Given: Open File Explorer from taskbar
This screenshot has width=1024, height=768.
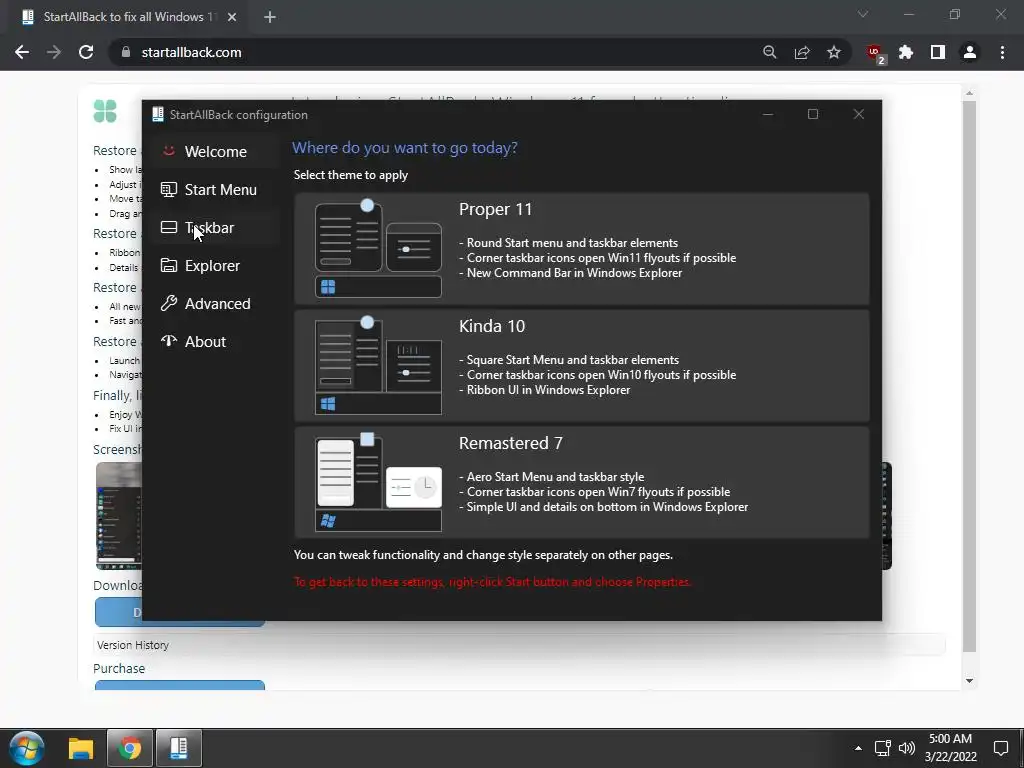Looking at the screenshot, I should pos(81,748).
